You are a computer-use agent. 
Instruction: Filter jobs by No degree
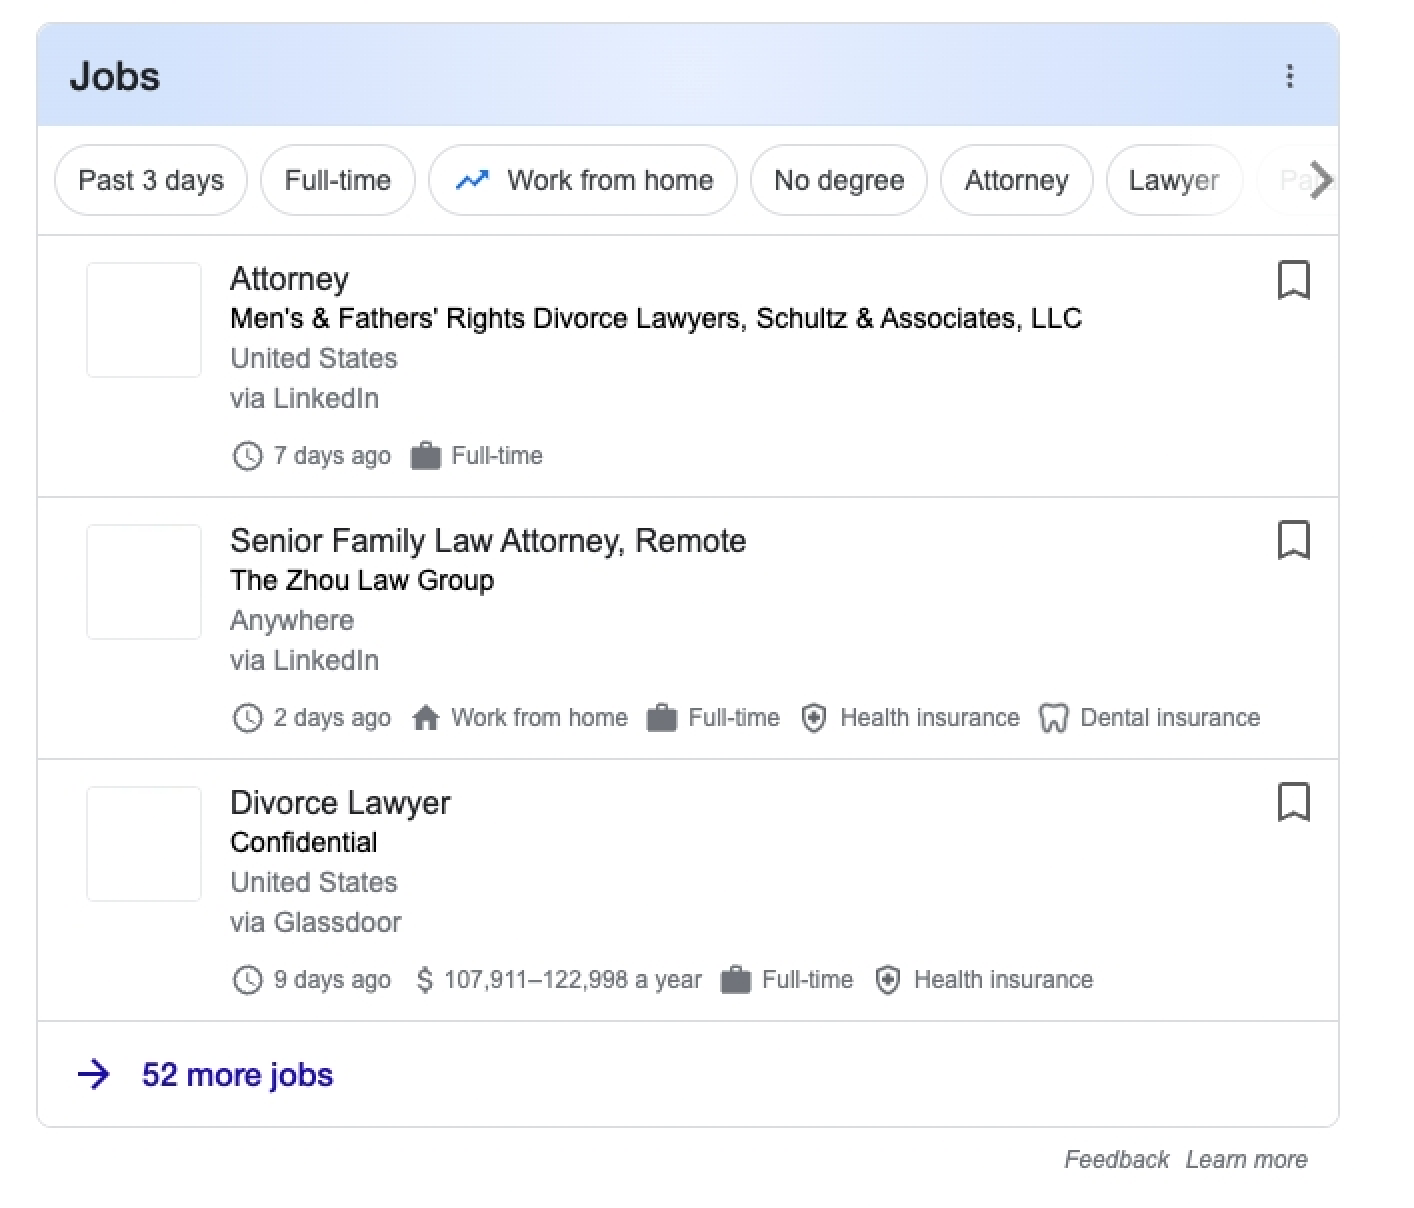838,180
